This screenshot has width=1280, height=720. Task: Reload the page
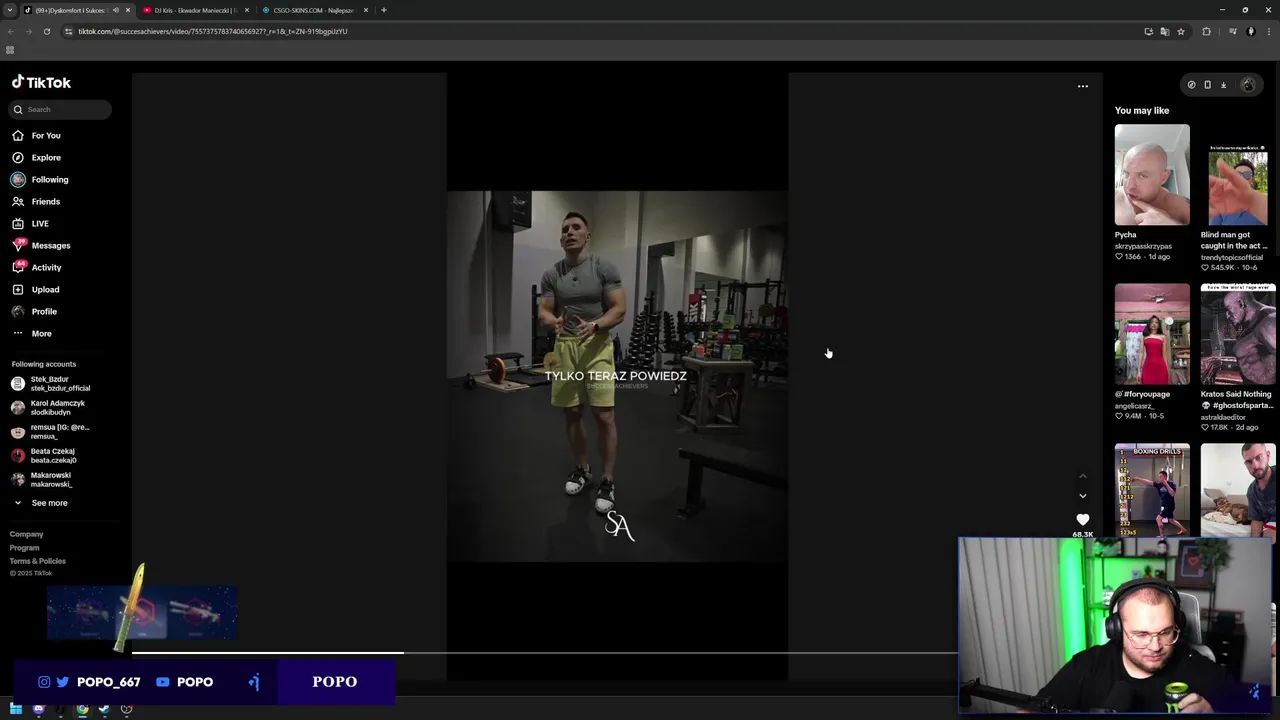(x=46, y=31)
